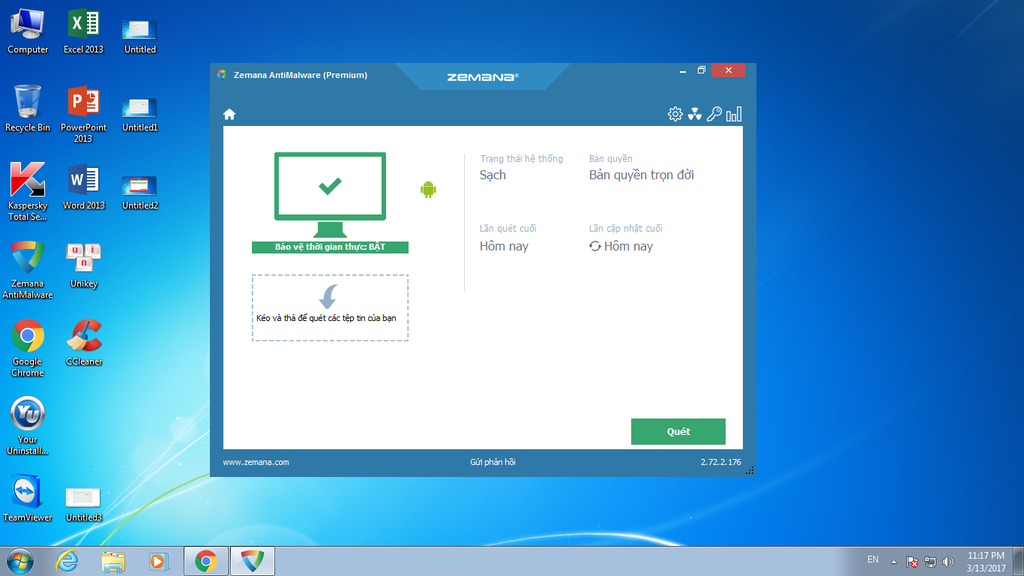
Task: Click resize grip at Zemana window corner
Action: pos(750,470)
